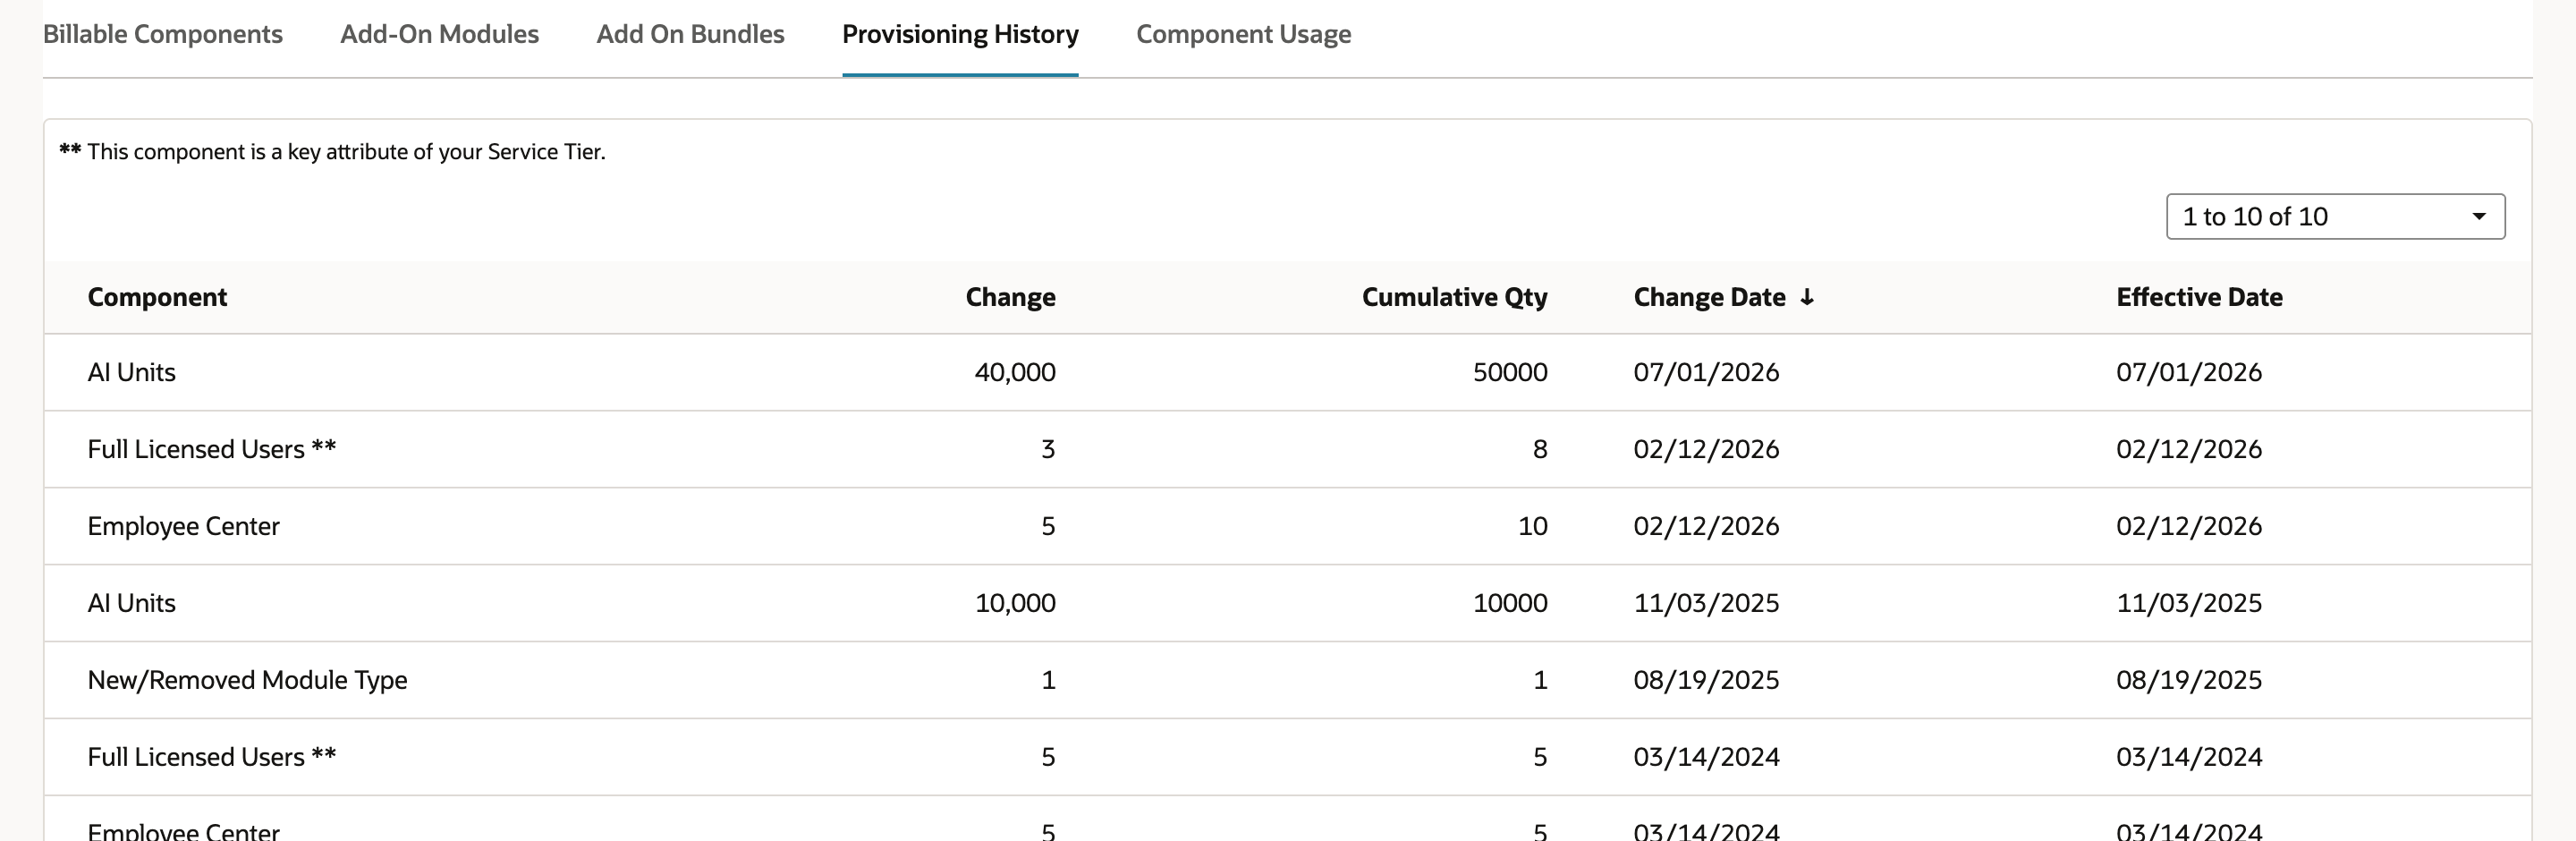Click the Cumulative Qty column header

click(x=1454, y=297)
